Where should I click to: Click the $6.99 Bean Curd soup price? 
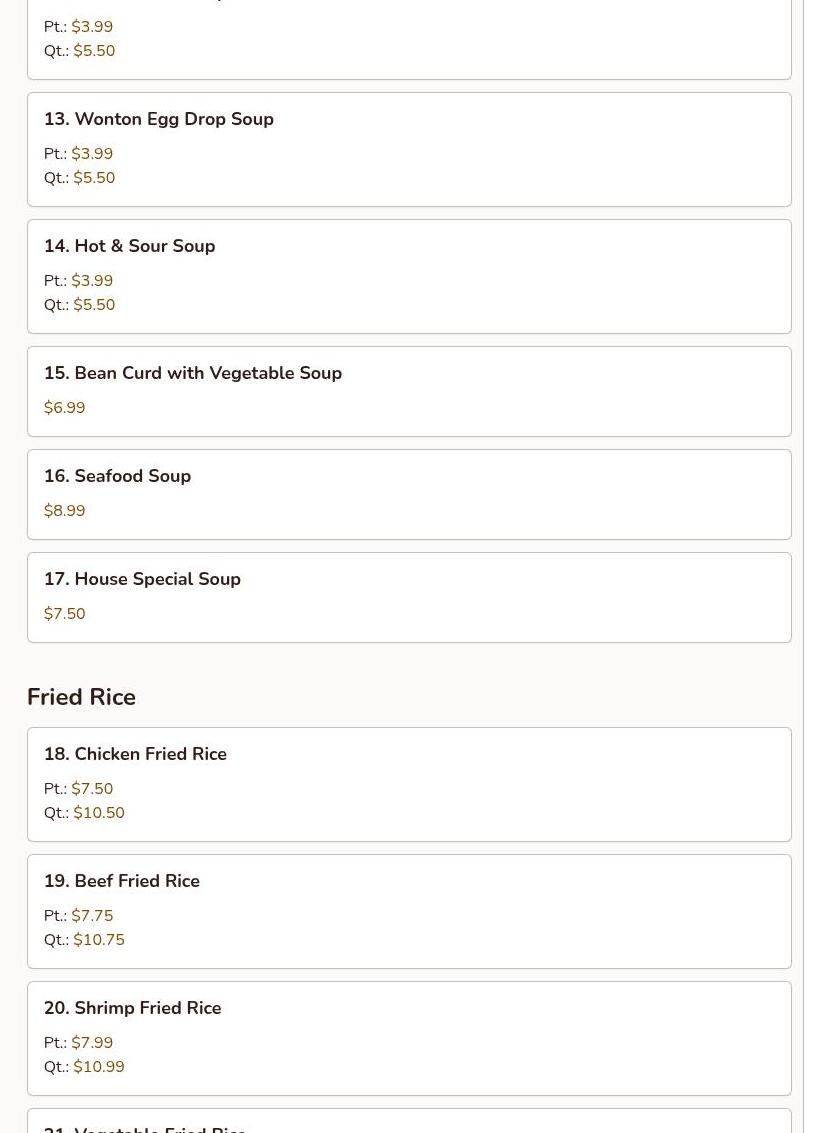point(65,408)
